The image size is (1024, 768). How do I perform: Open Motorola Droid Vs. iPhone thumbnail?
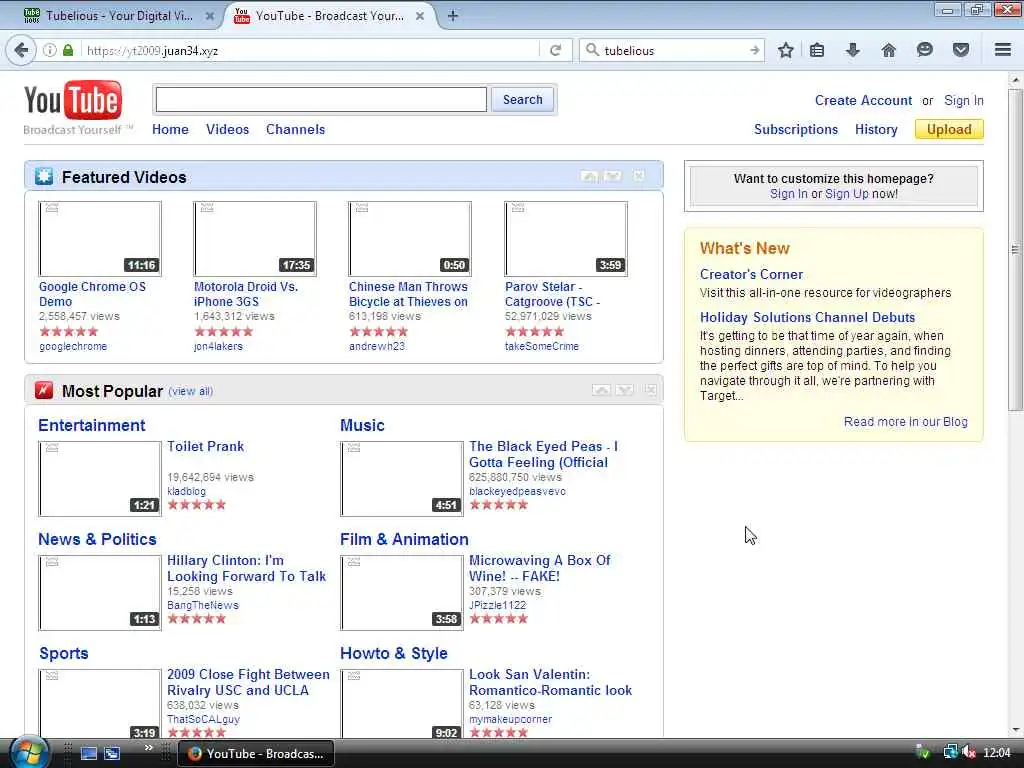click(x=255, y=239)
